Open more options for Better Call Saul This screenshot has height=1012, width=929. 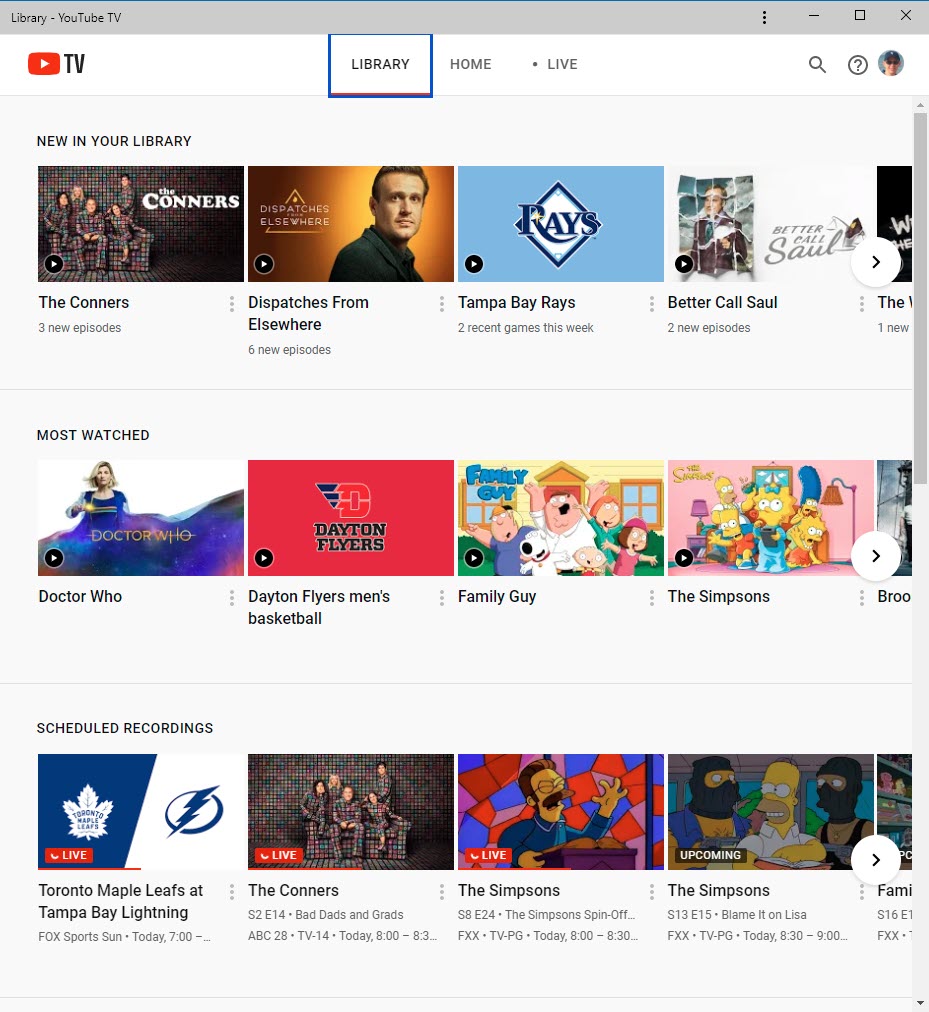(861, 304)
